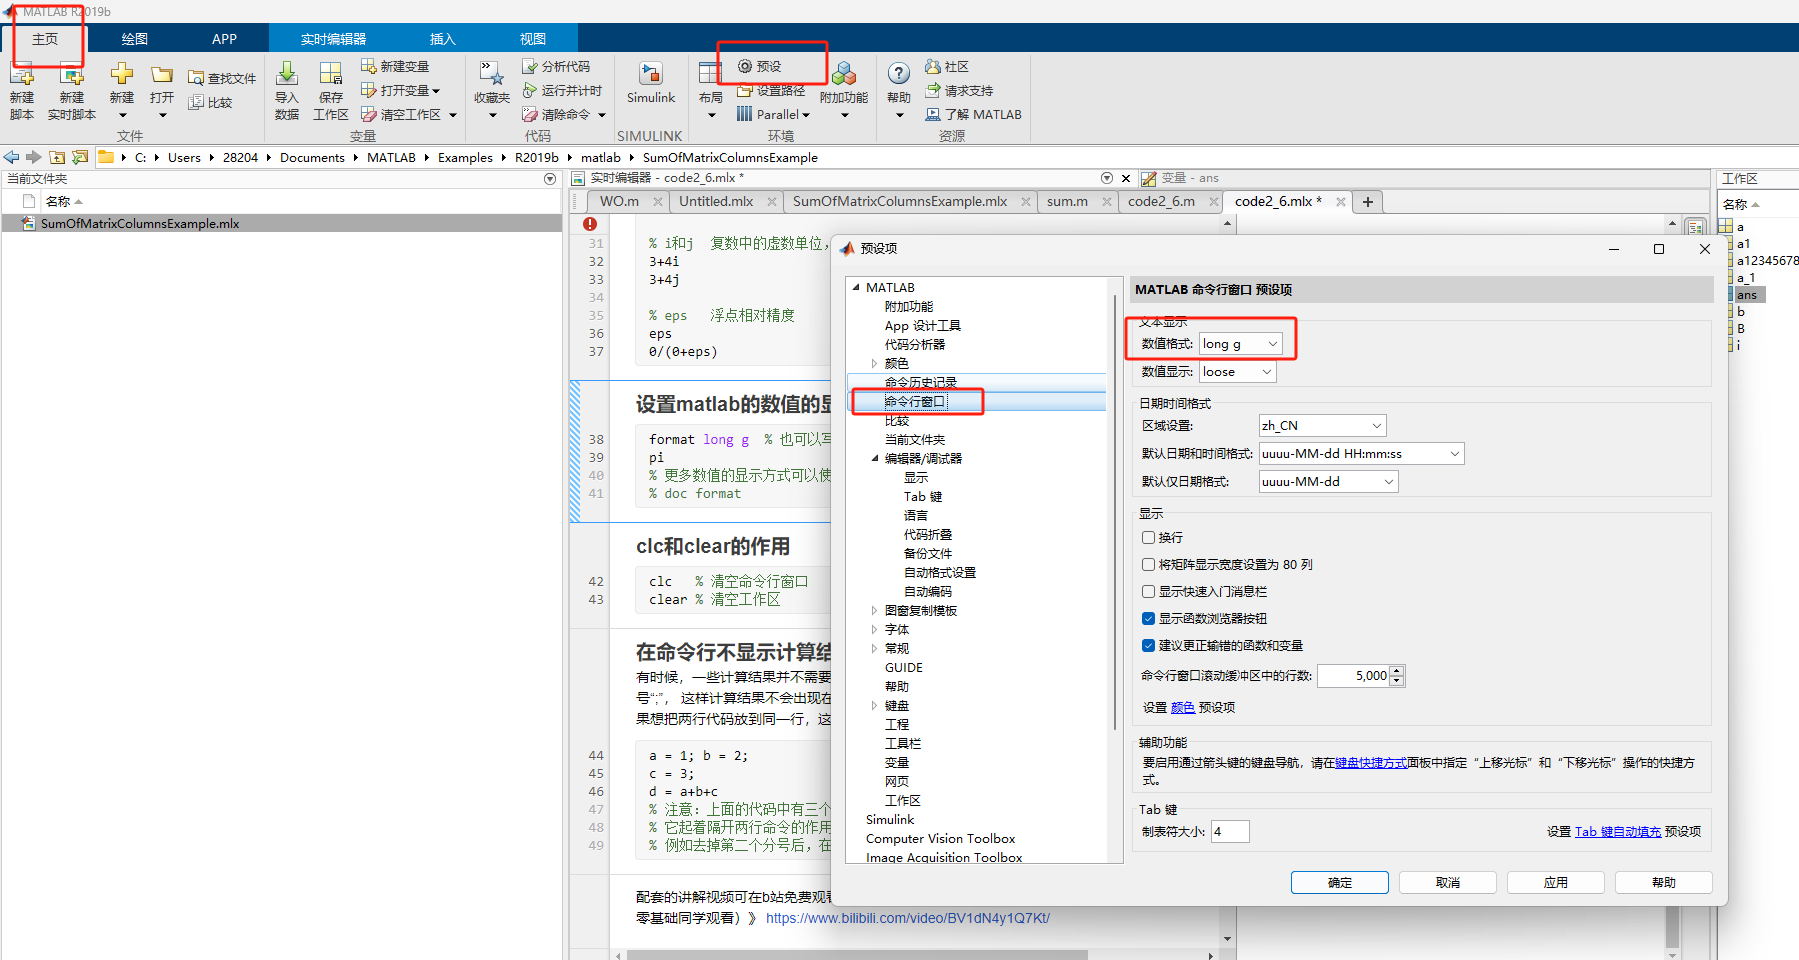The height and width of the screenshot is (960, 1799).
Task: Enable the 换行 (wrap lines) checkbox
Action: coord(1148,537)
